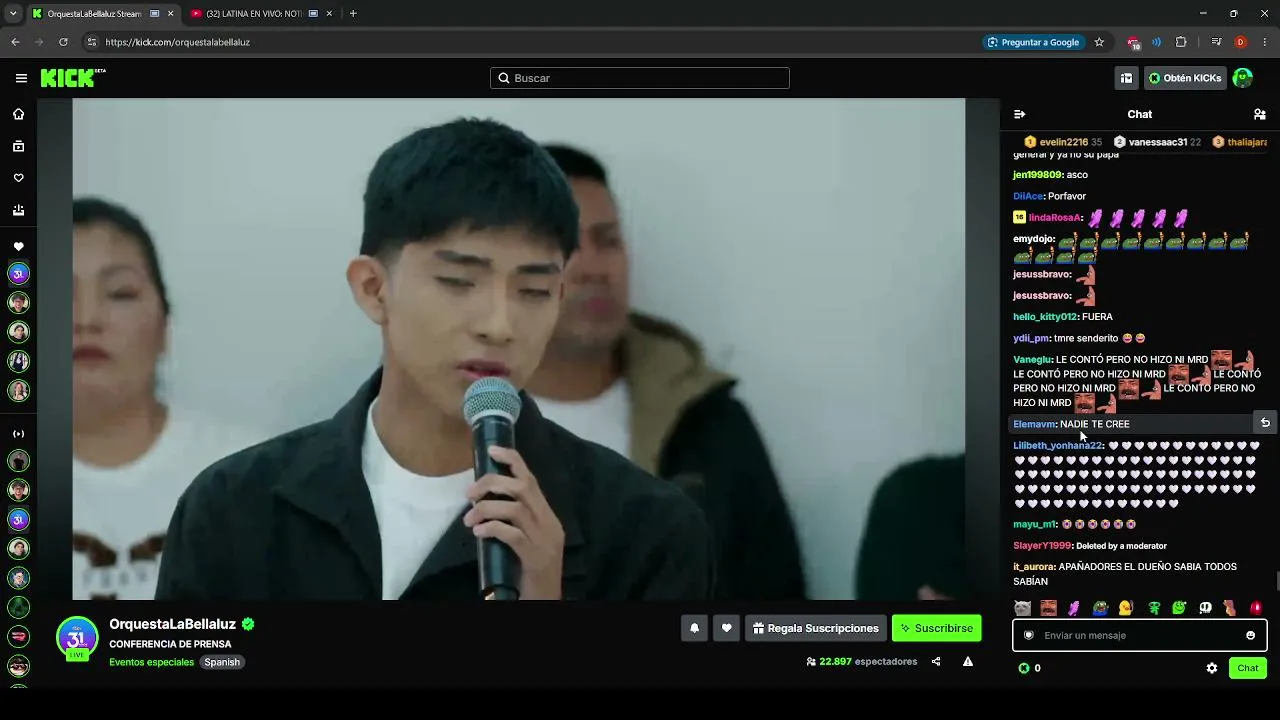Open chat settings gear
The width and height of the screenshot is (1280, 720).
coord(1212,668)
